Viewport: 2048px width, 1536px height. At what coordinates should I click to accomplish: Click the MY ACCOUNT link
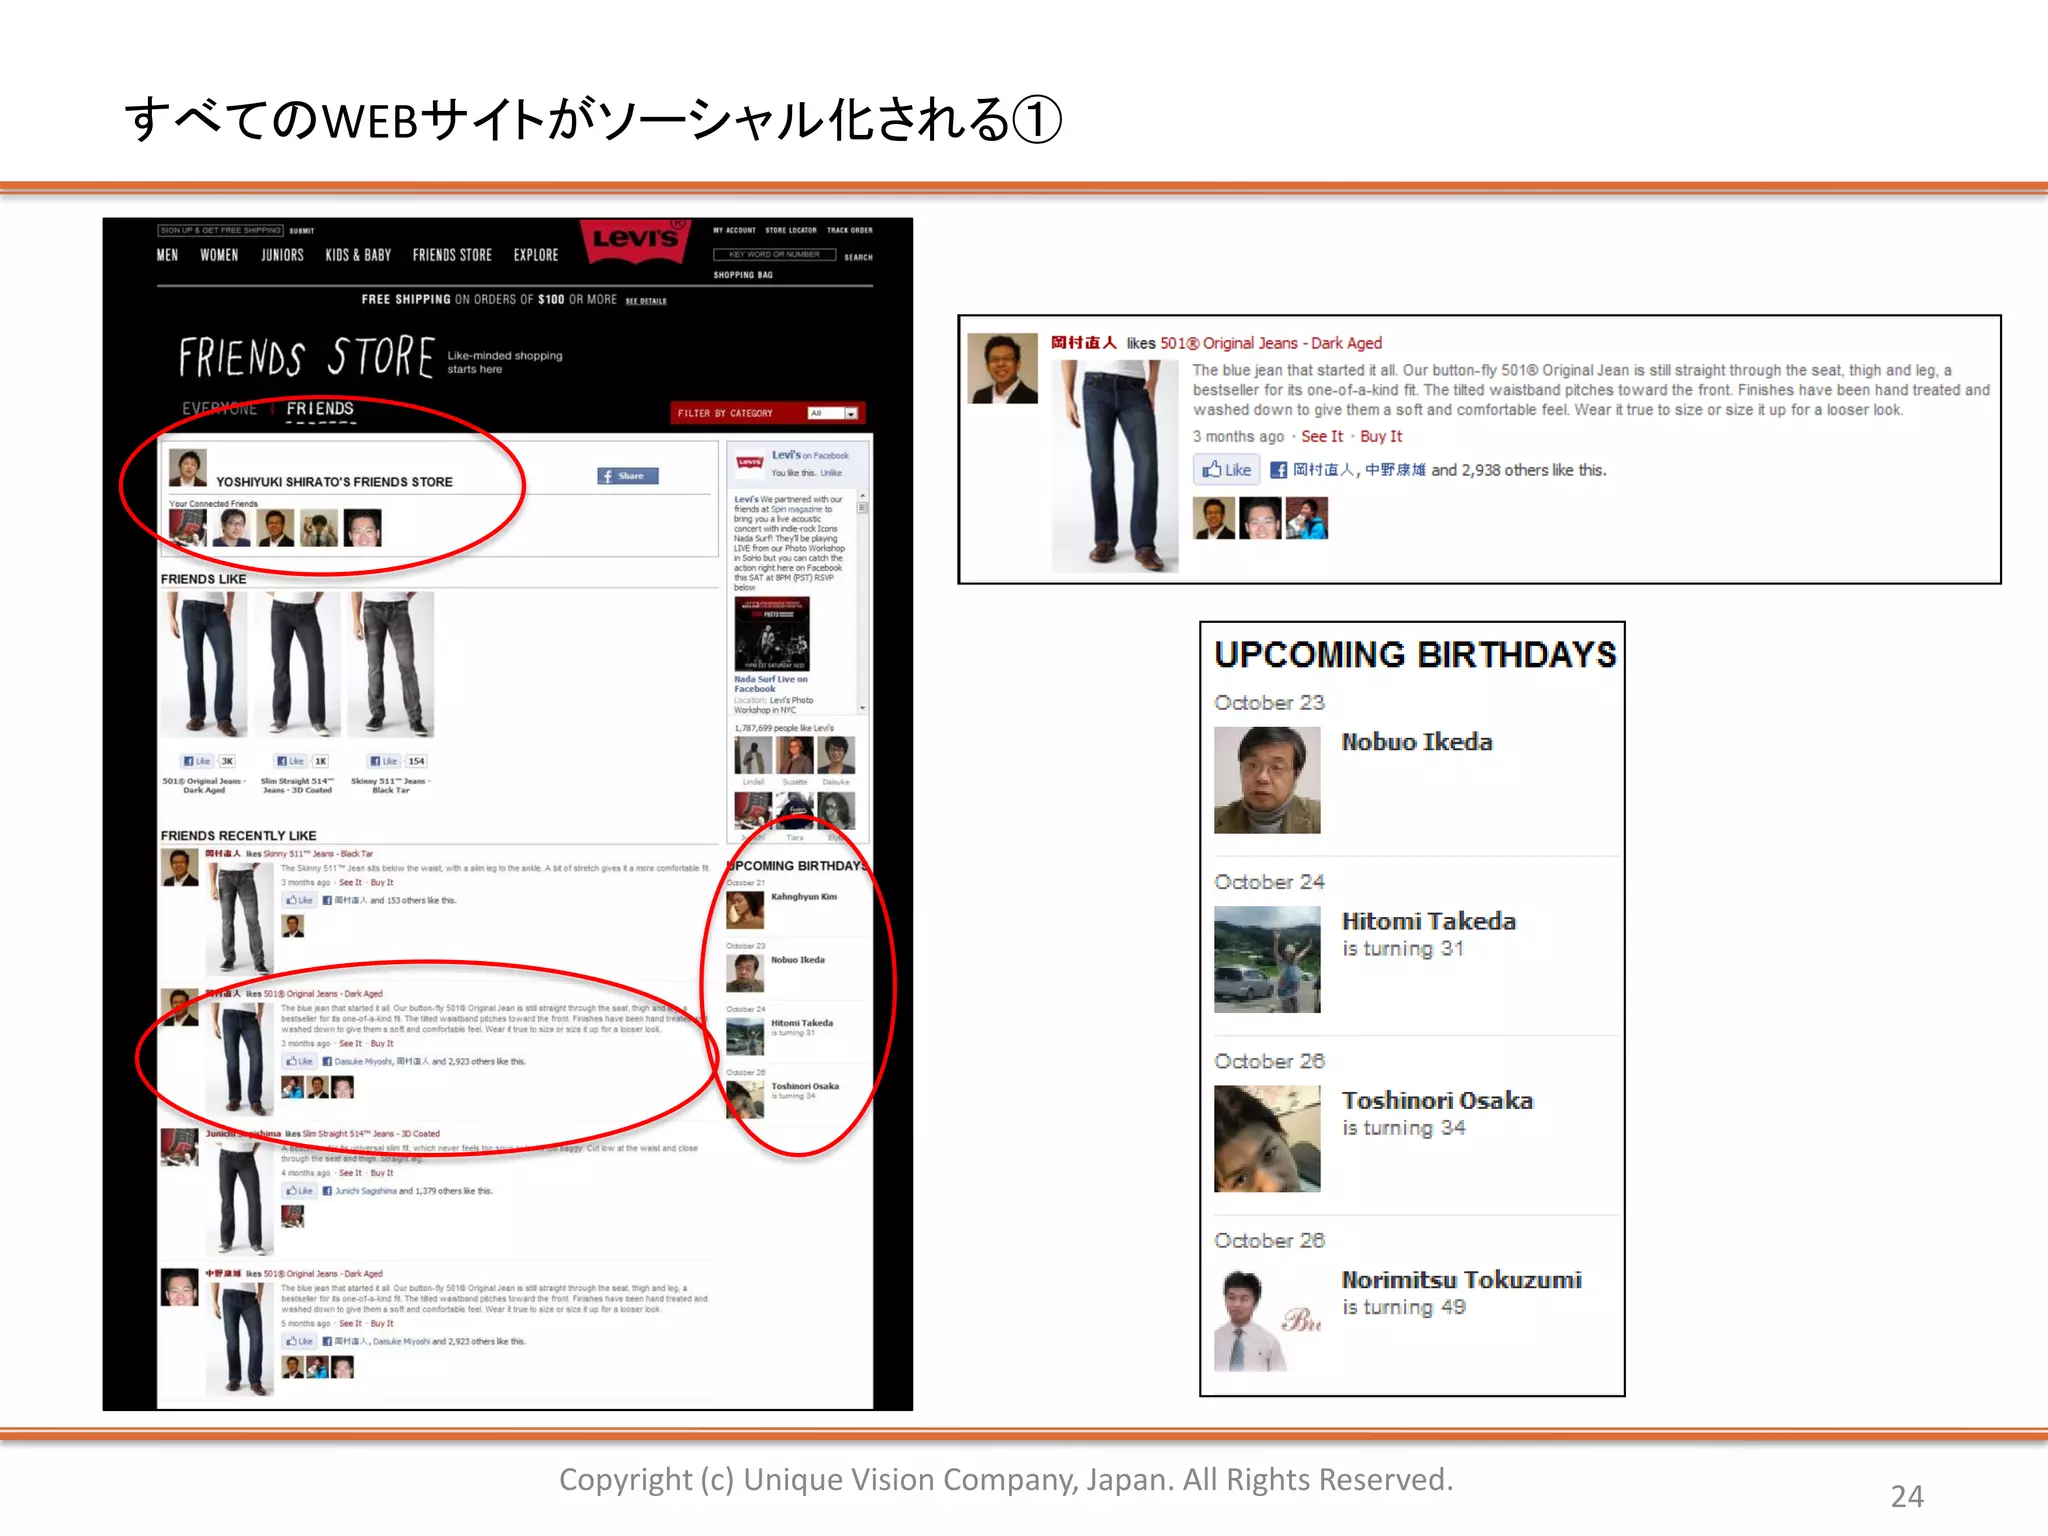(x=734, y=230)
